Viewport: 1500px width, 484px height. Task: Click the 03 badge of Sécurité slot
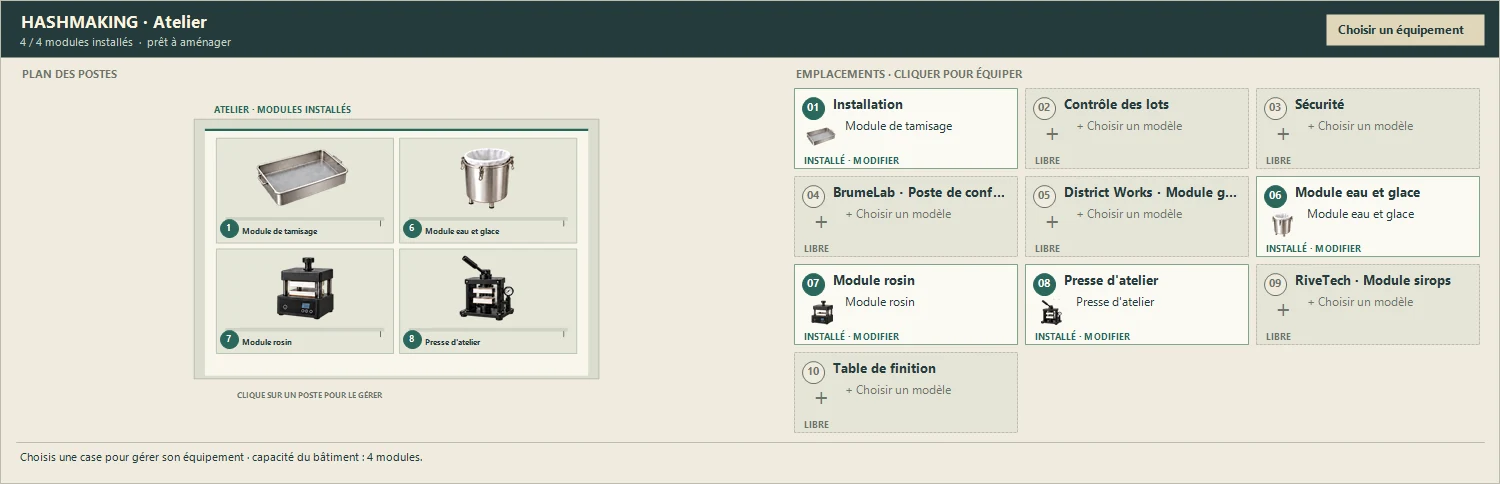(x=1275, y=107)
